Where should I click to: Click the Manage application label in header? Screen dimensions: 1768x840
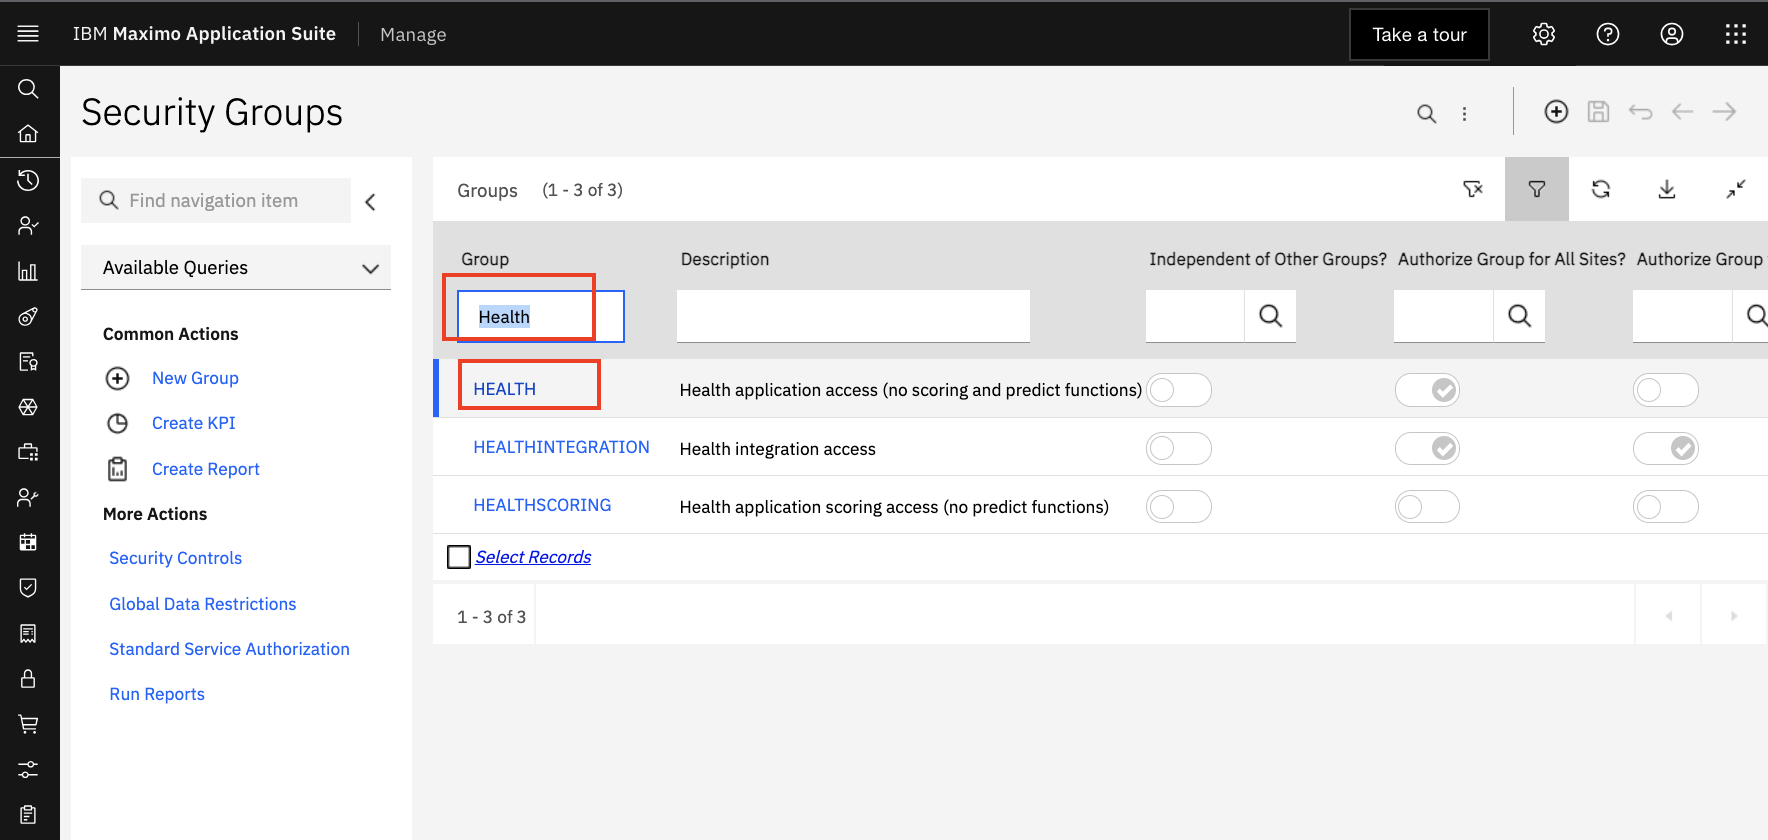coord(413,34)
